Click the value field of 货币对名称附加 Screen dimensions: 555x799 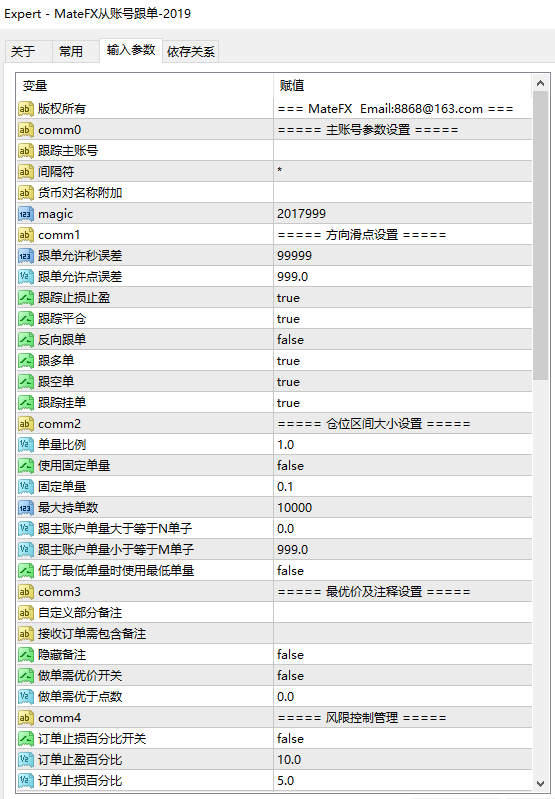(x=403, y=193)
